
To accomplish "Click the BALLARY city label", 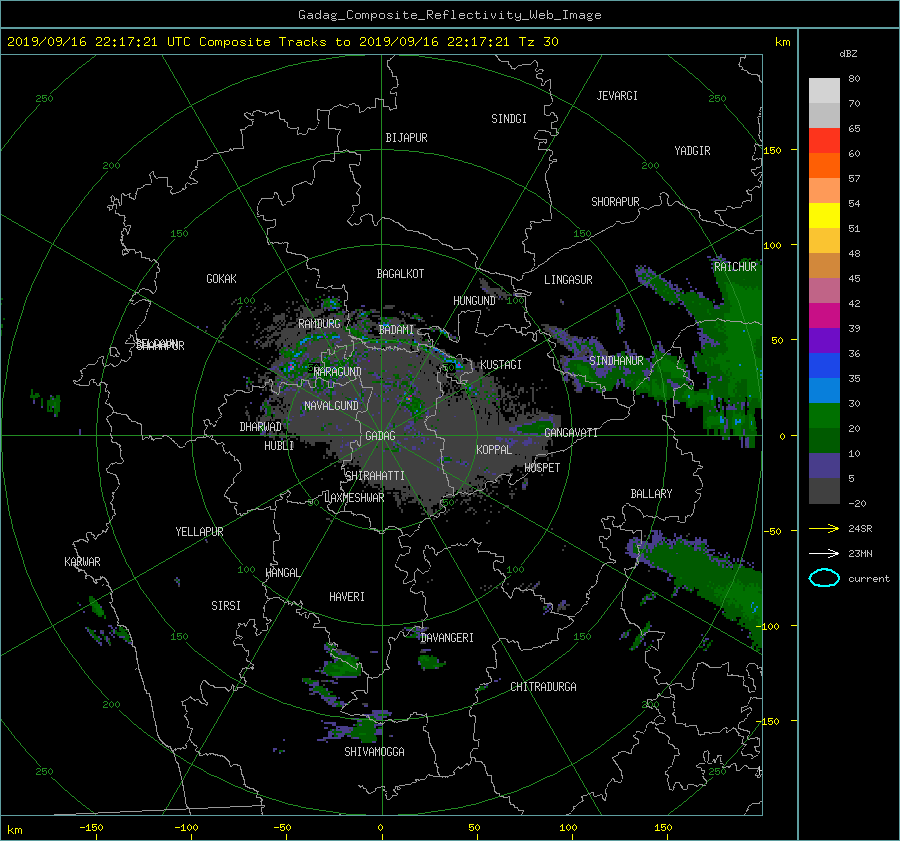I will (x=651, y=494).
